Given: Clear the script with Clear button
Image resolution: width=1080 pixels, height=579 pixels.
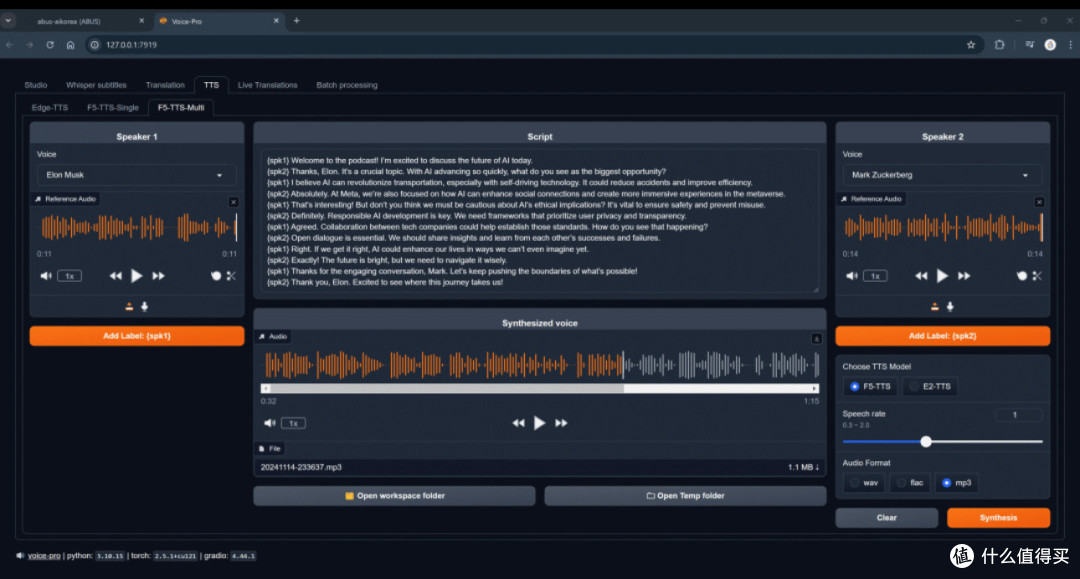Looking at the screenshot, I should pyautogui.click(x=886, y=518).
